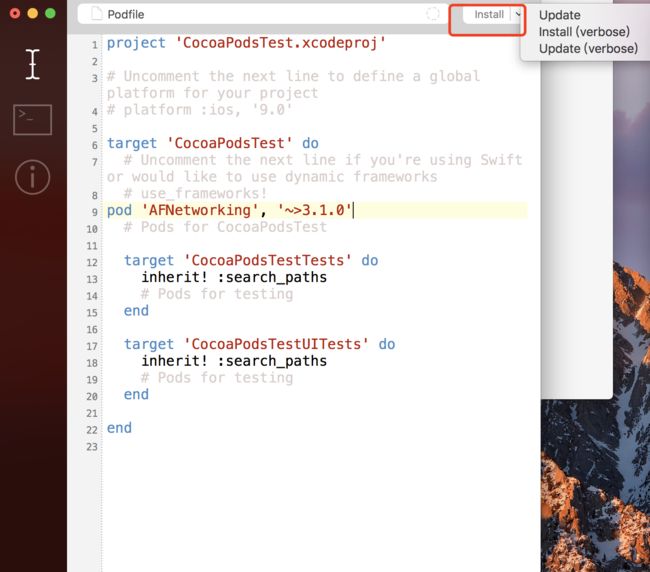Click the "# platform :ios, '9.0'" comment
The width and height of the screenshot is (650, 572).
coord(199,110)
